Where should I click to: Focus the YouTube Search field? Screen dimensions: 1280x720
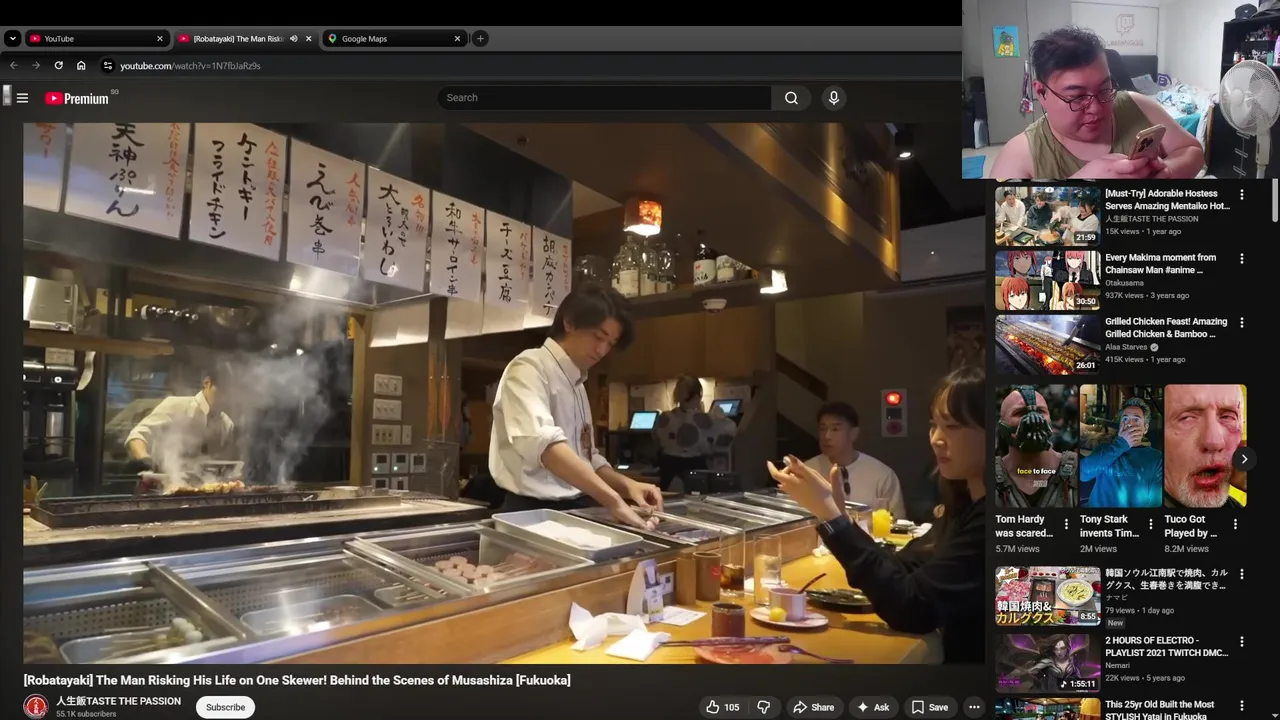(x=604, y=98)
